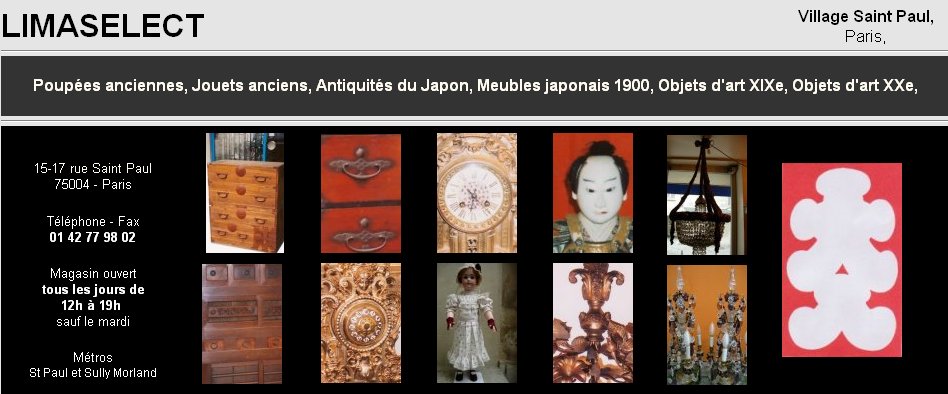Click the phone number 01 42 77 98 02
This screenshot has width=948, height=394.
93,237
